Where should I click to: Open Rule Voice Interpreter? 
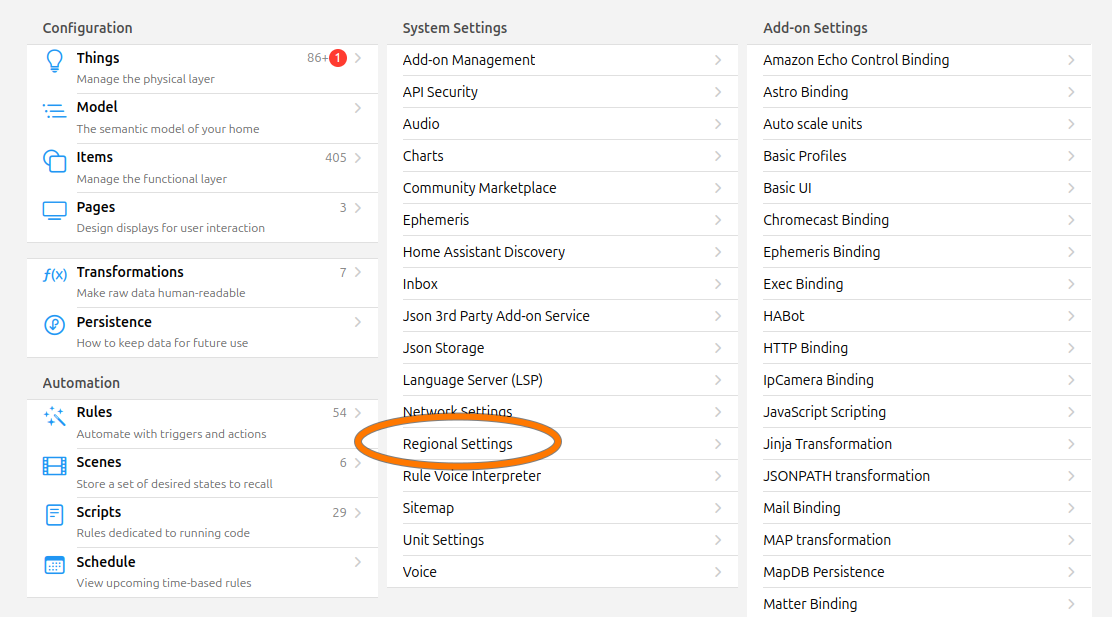coord(562,476)
